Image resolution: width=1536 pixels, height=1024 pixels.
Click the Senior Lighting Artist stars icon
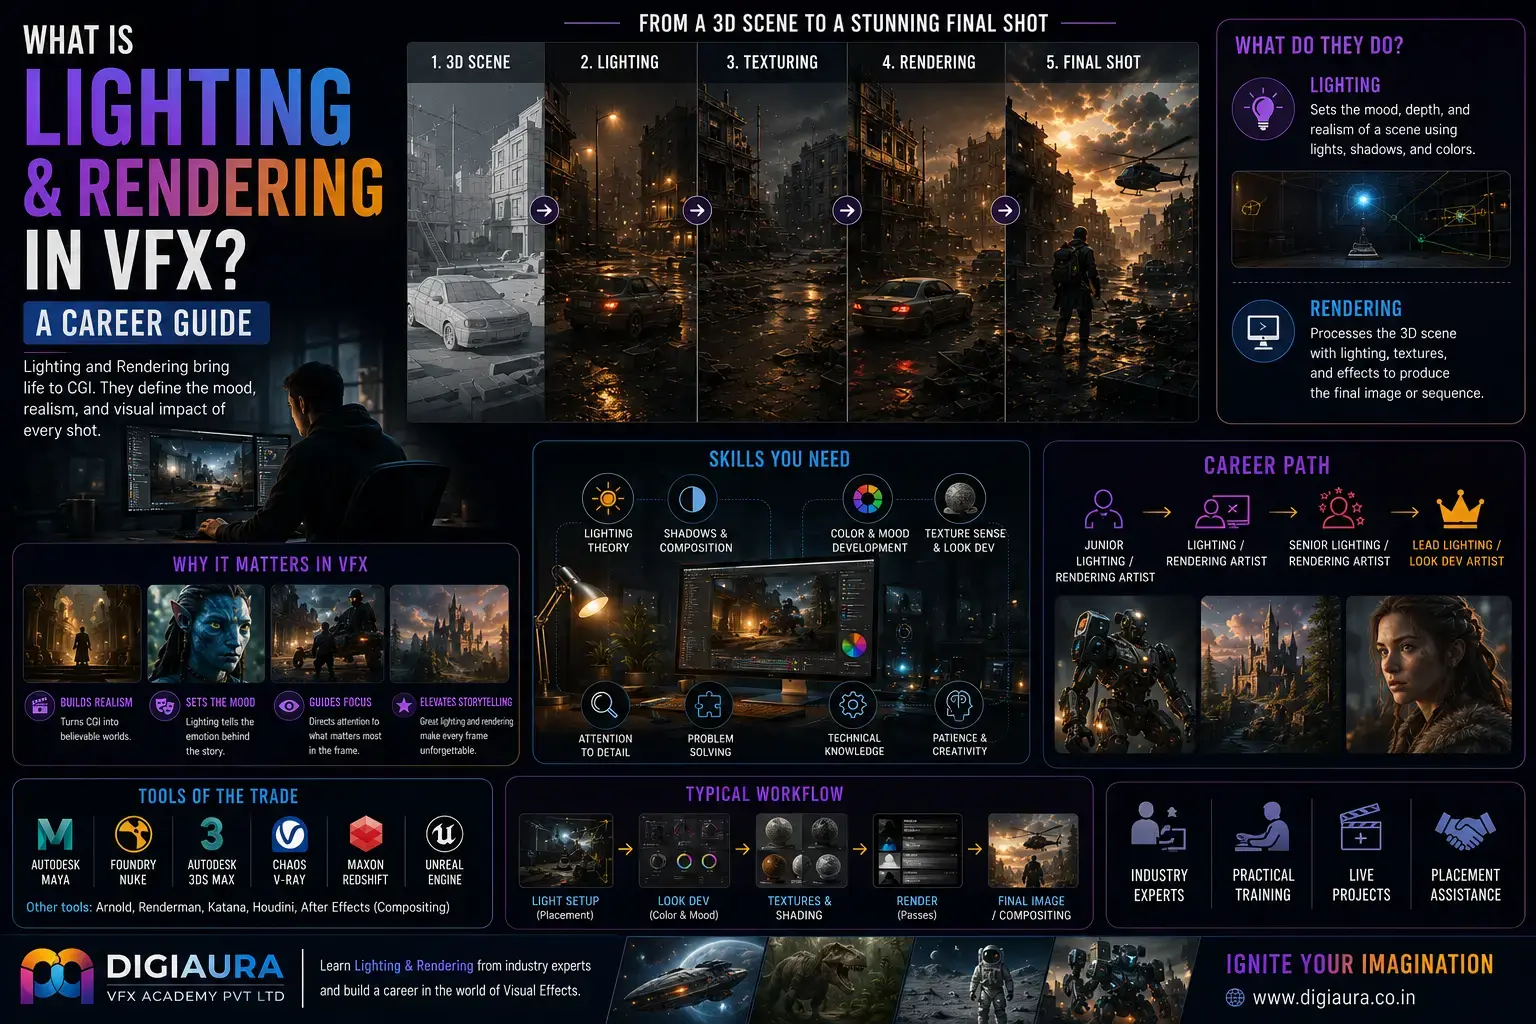click(x=1341, y=508)
